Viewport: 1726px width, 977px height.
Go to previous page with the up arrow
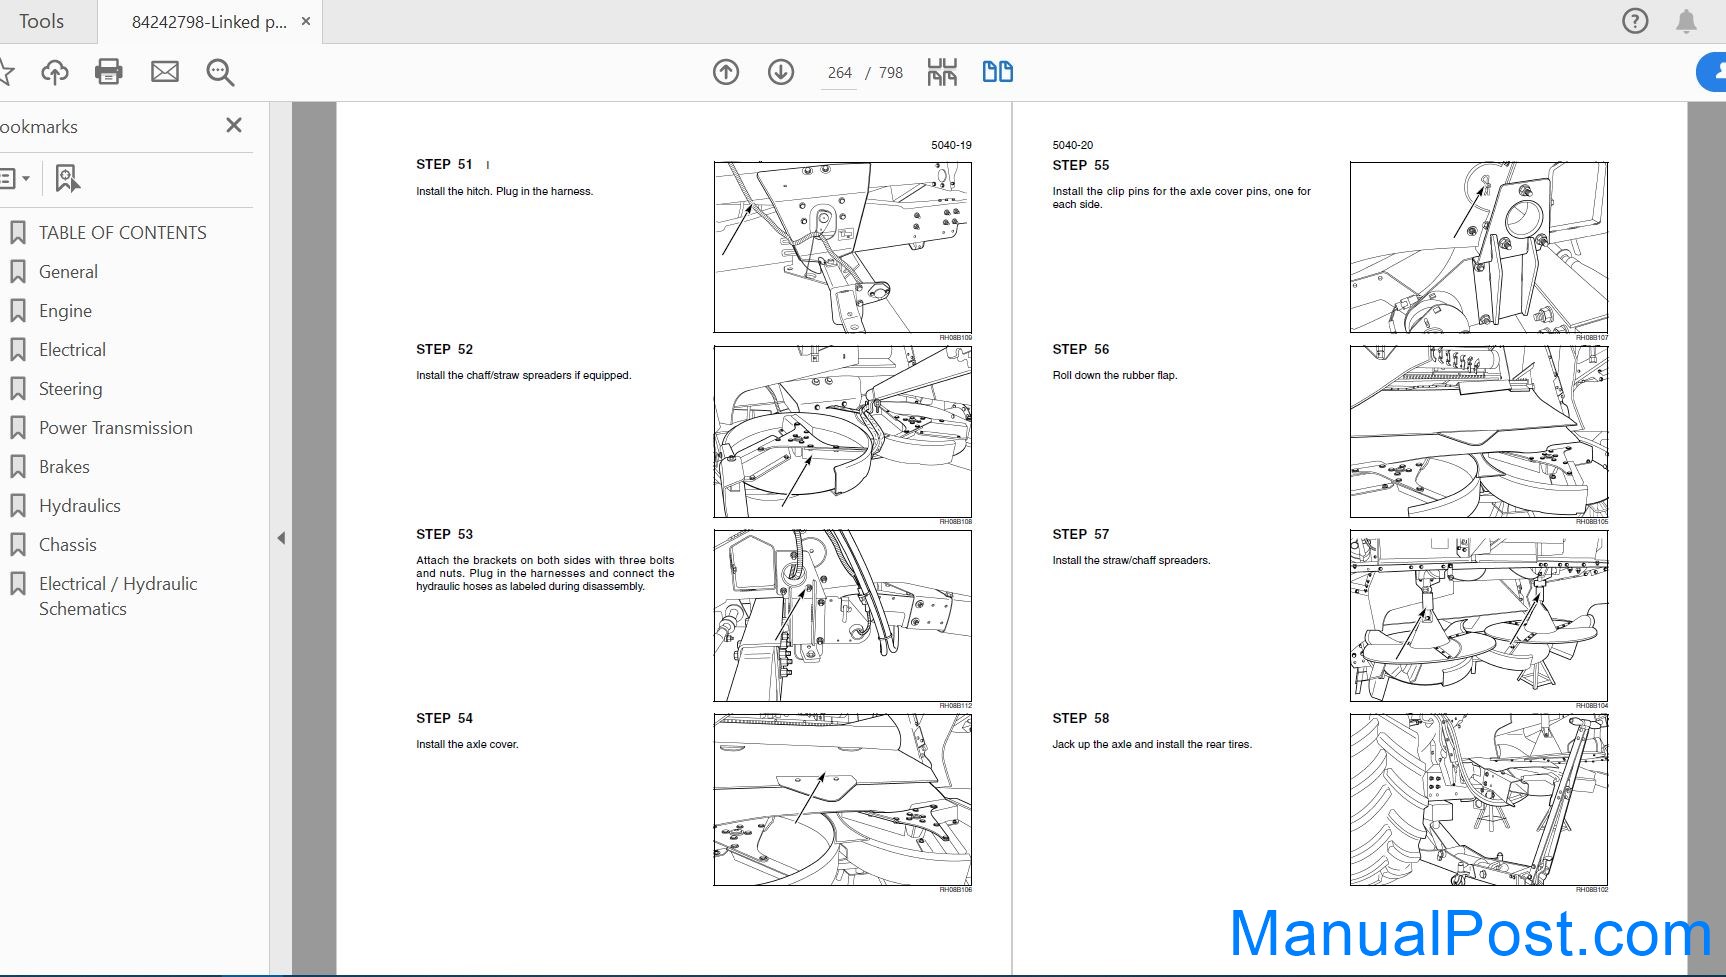pyautogui.click(x=726, y=72)
